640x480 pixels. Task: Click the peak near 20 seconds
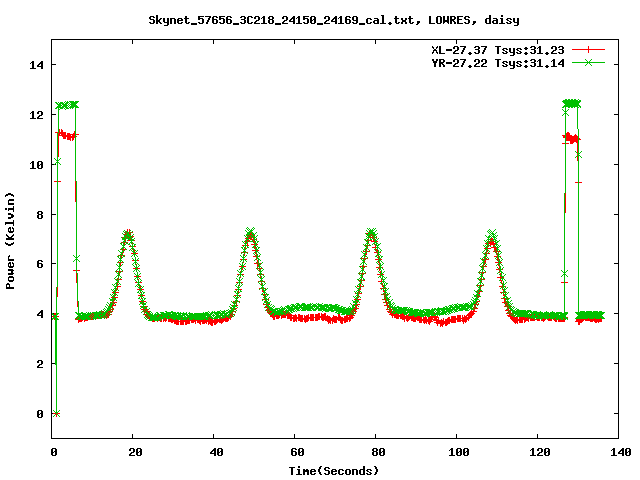[x=128, y=234]
